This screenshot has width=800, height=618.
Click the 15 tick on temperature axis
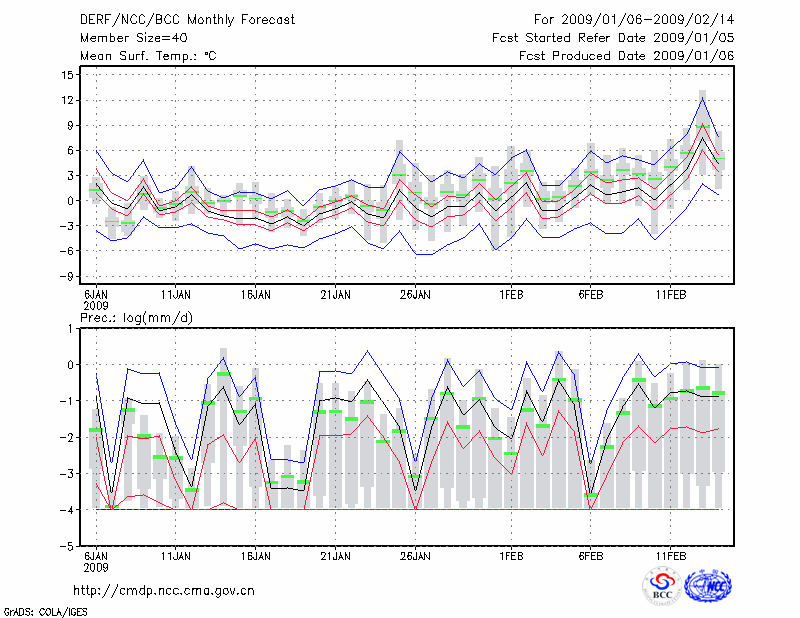click(65, 75)
